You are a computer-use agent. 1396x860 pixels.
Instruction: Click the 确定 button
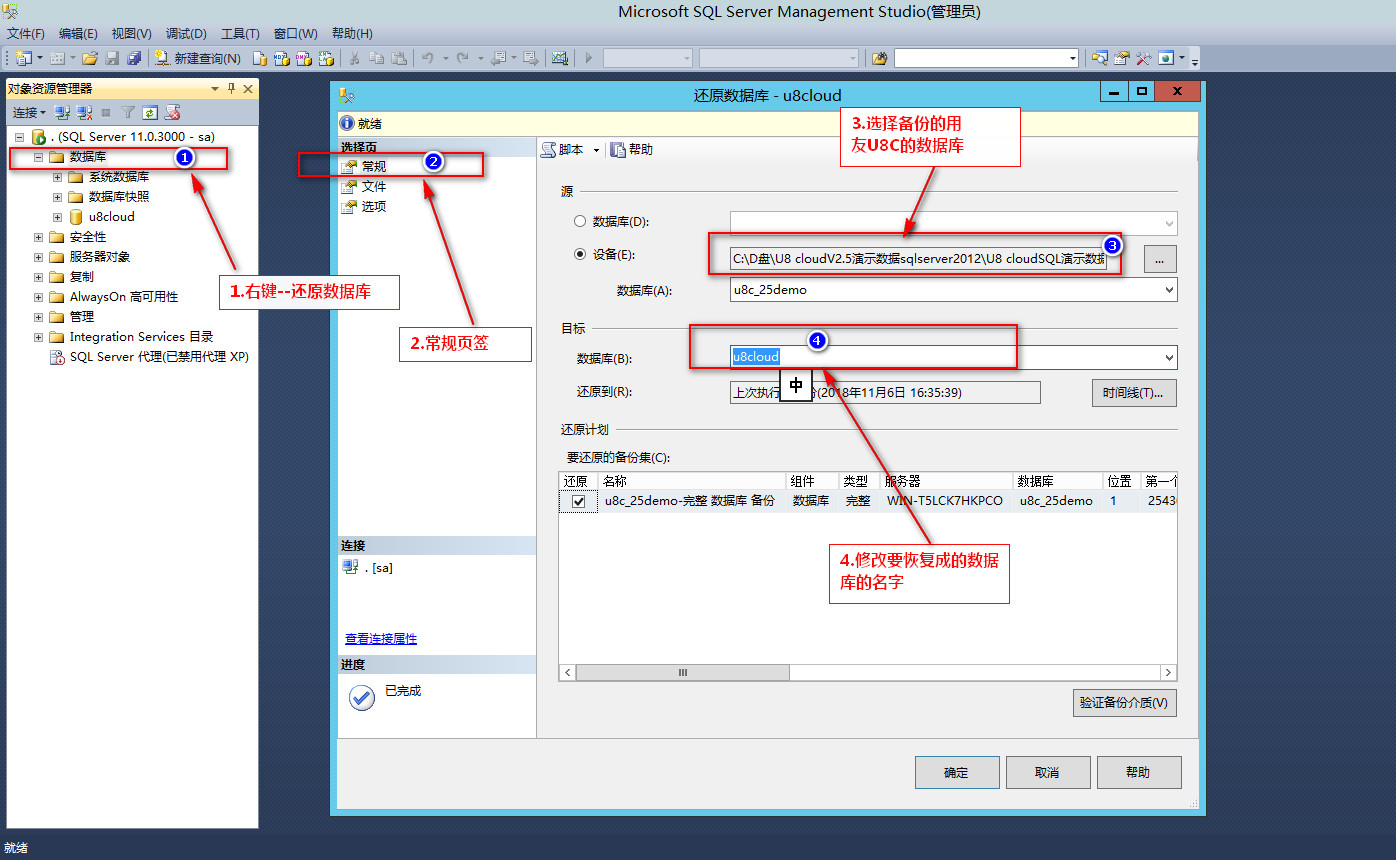957,772
